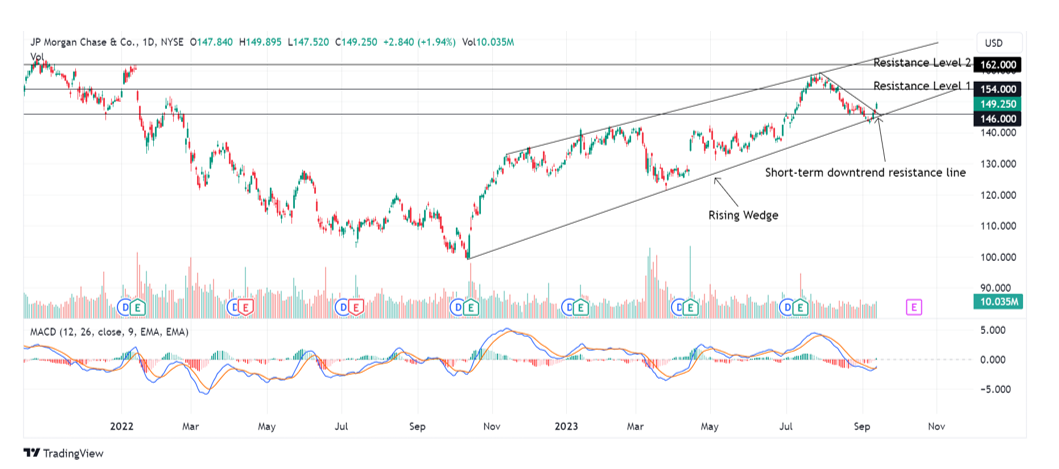Click the April 2022 dividend marker

tap(234, 307)
